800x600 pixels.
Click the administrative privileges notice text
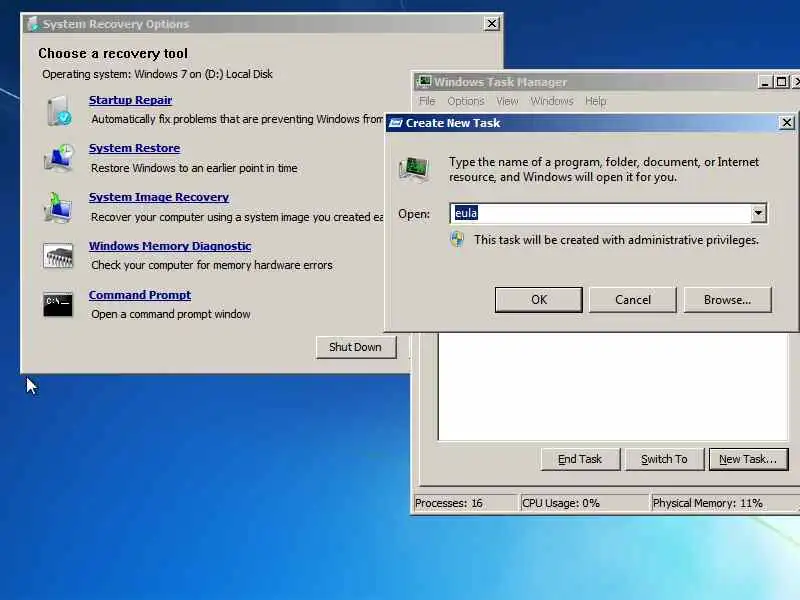tap(616, 240)
